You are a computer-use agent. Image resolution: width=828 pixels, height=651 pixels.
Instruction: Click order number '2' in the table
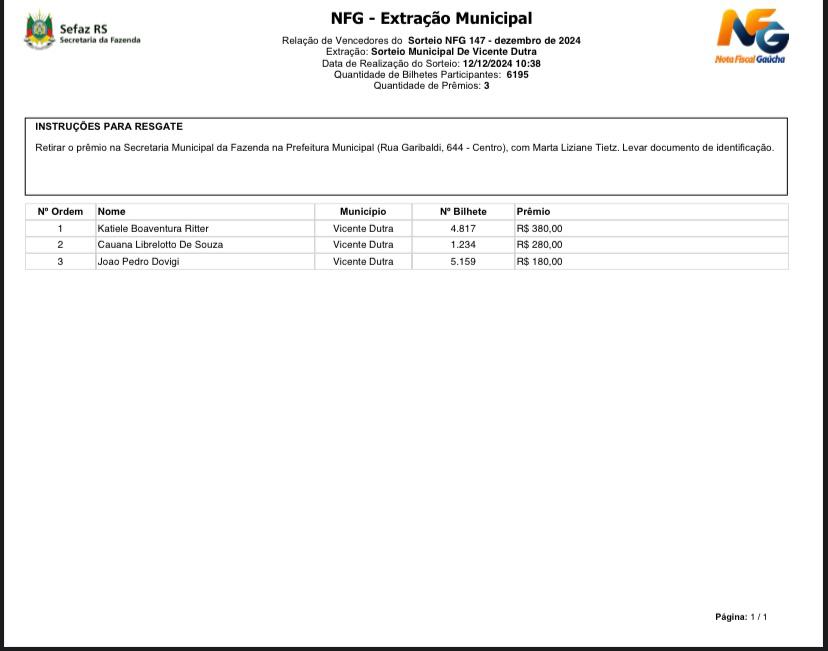click(60, 244)
